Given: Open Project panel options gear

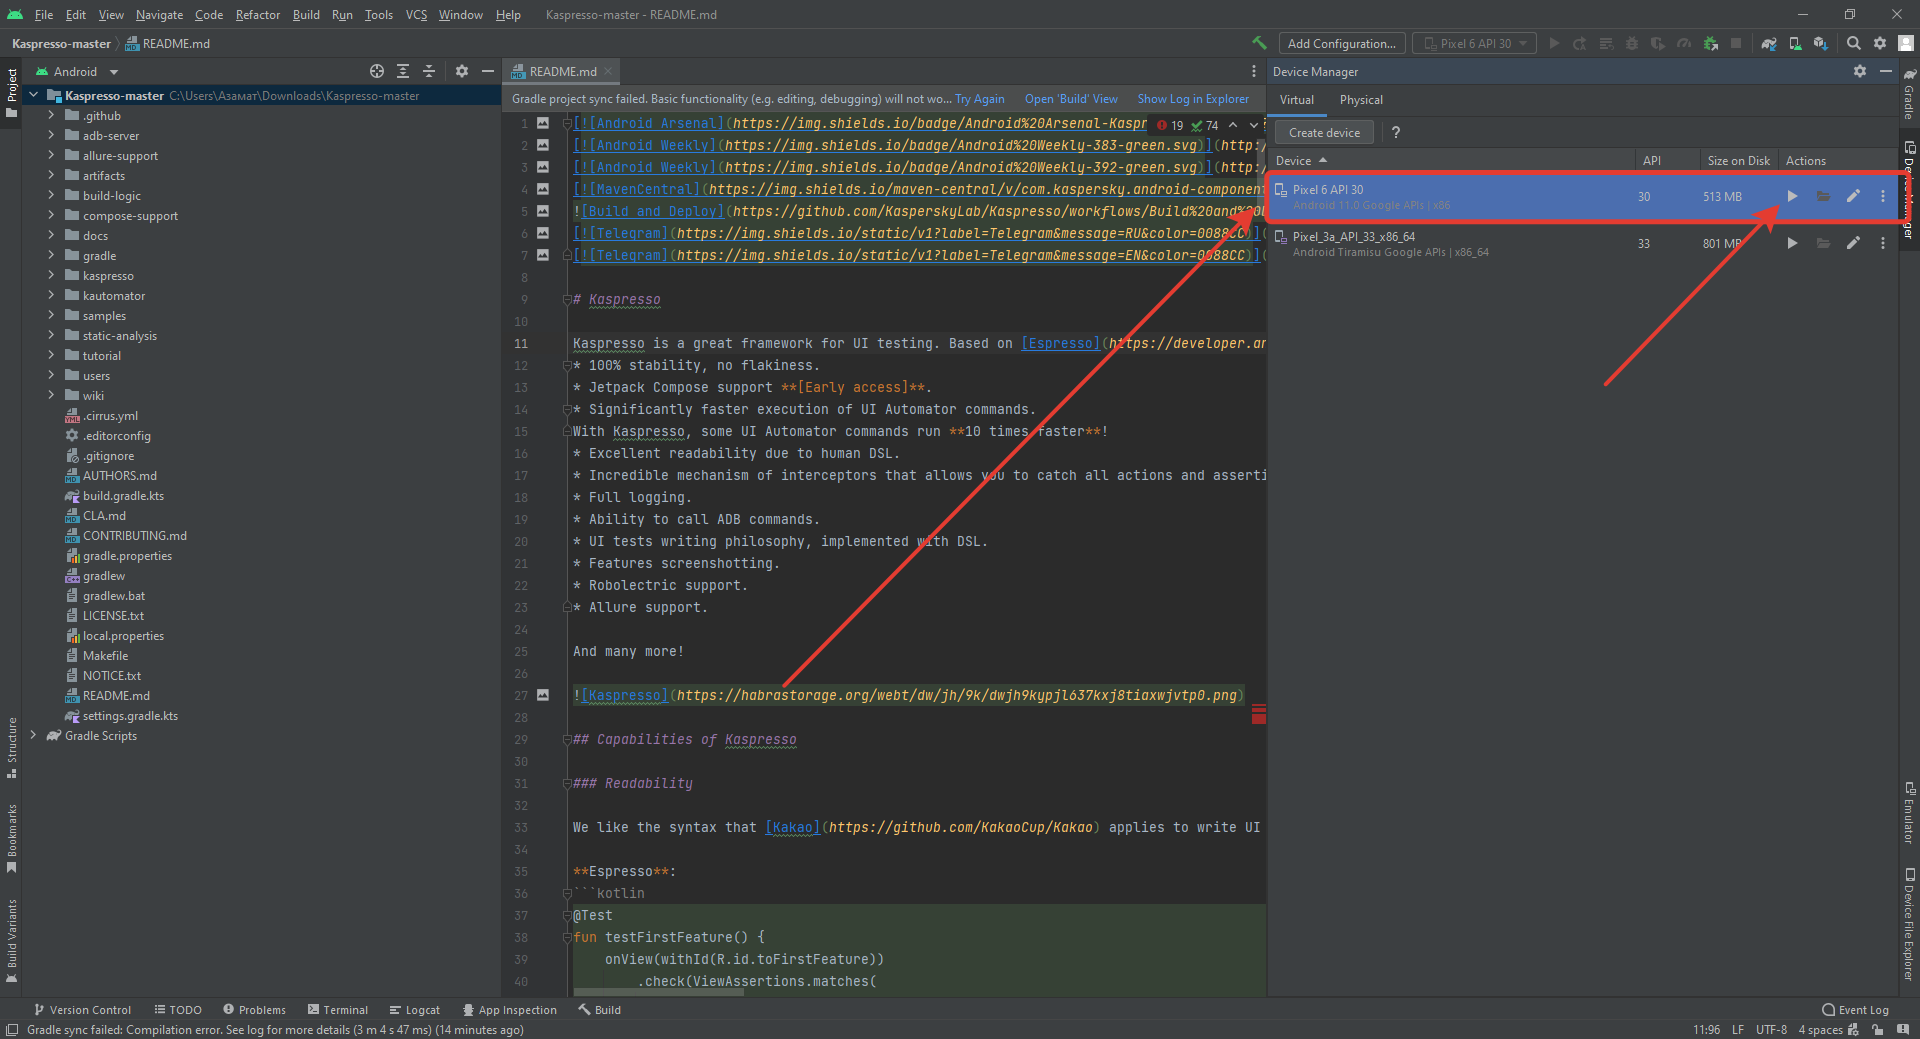Looking at the screenshot, I should click(x=462, y=71).
